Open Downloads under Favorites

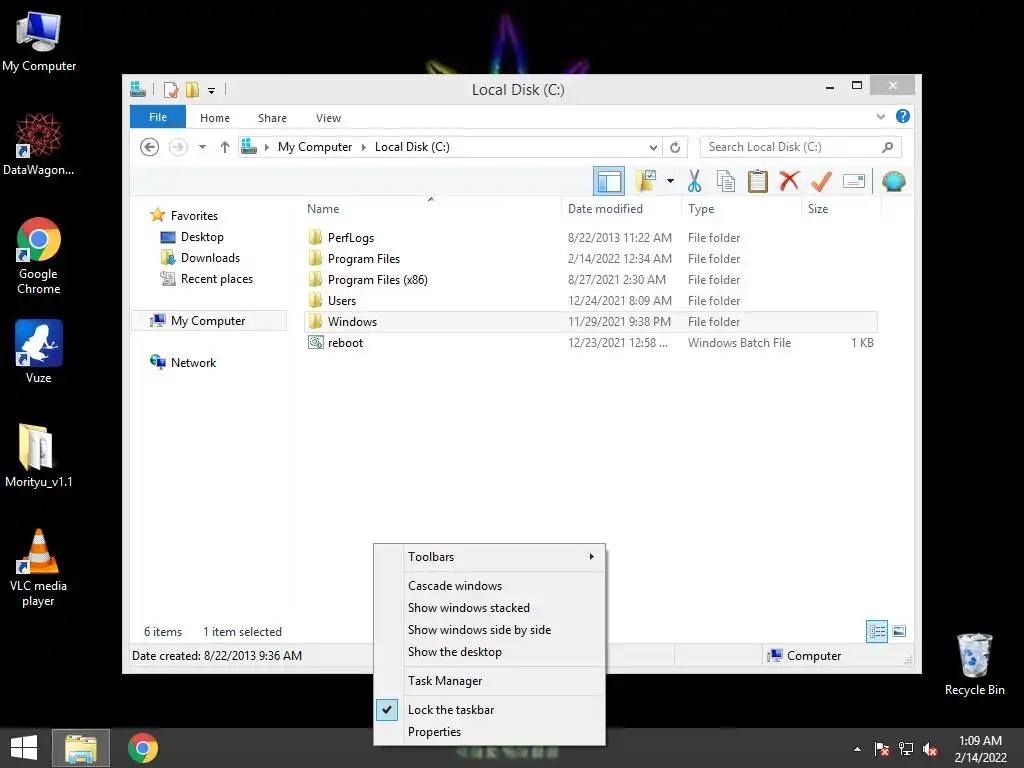coord(210,257)
